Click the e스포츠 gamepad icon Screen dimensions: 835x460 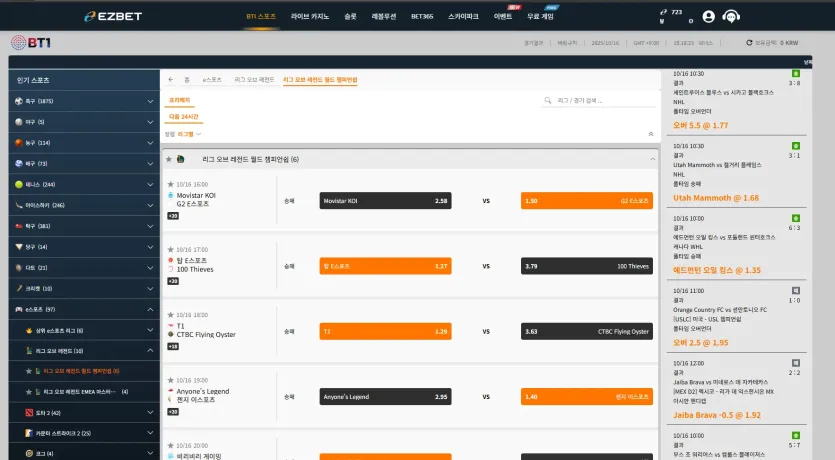pos(19,309)
